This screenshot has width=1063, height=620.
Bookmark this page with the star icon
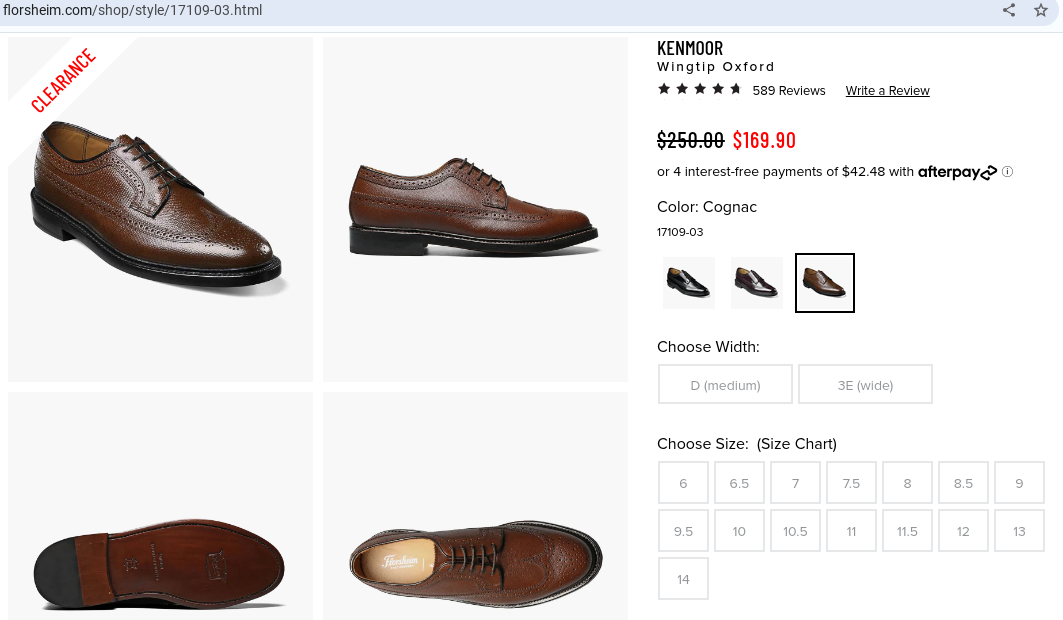coord(1041,10)
